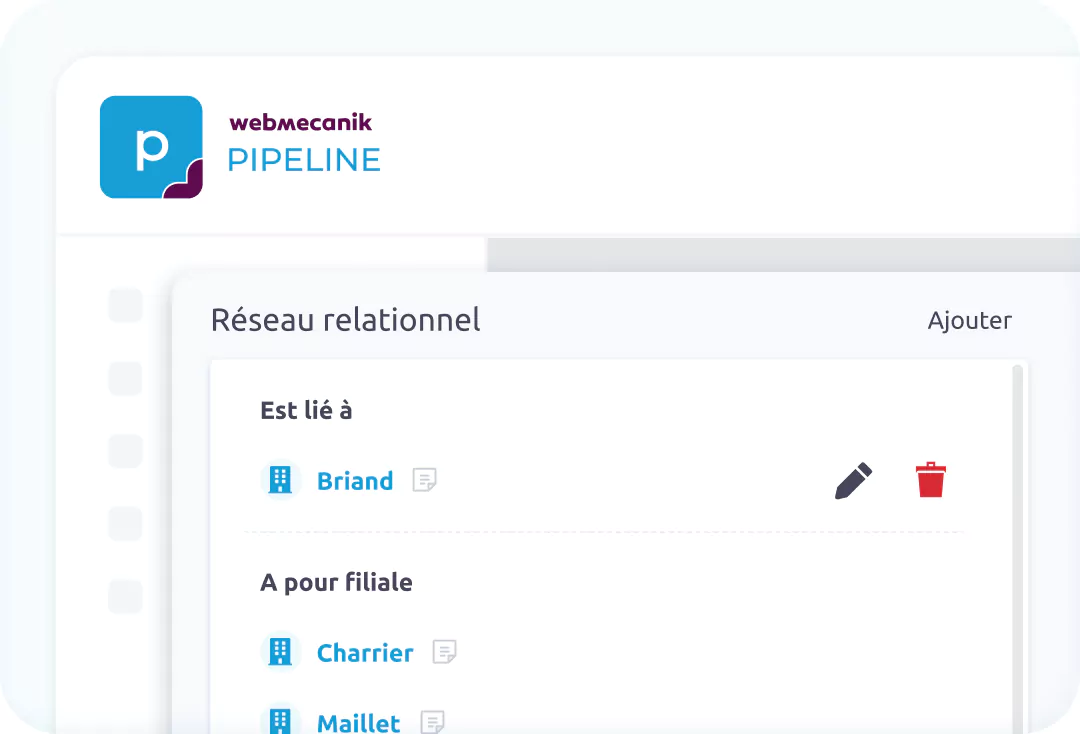Image resolution: width=1080 pixels, height=734 pixels.
Task: Open the note icon beside Charrier
Action: [x=446, y=652]
